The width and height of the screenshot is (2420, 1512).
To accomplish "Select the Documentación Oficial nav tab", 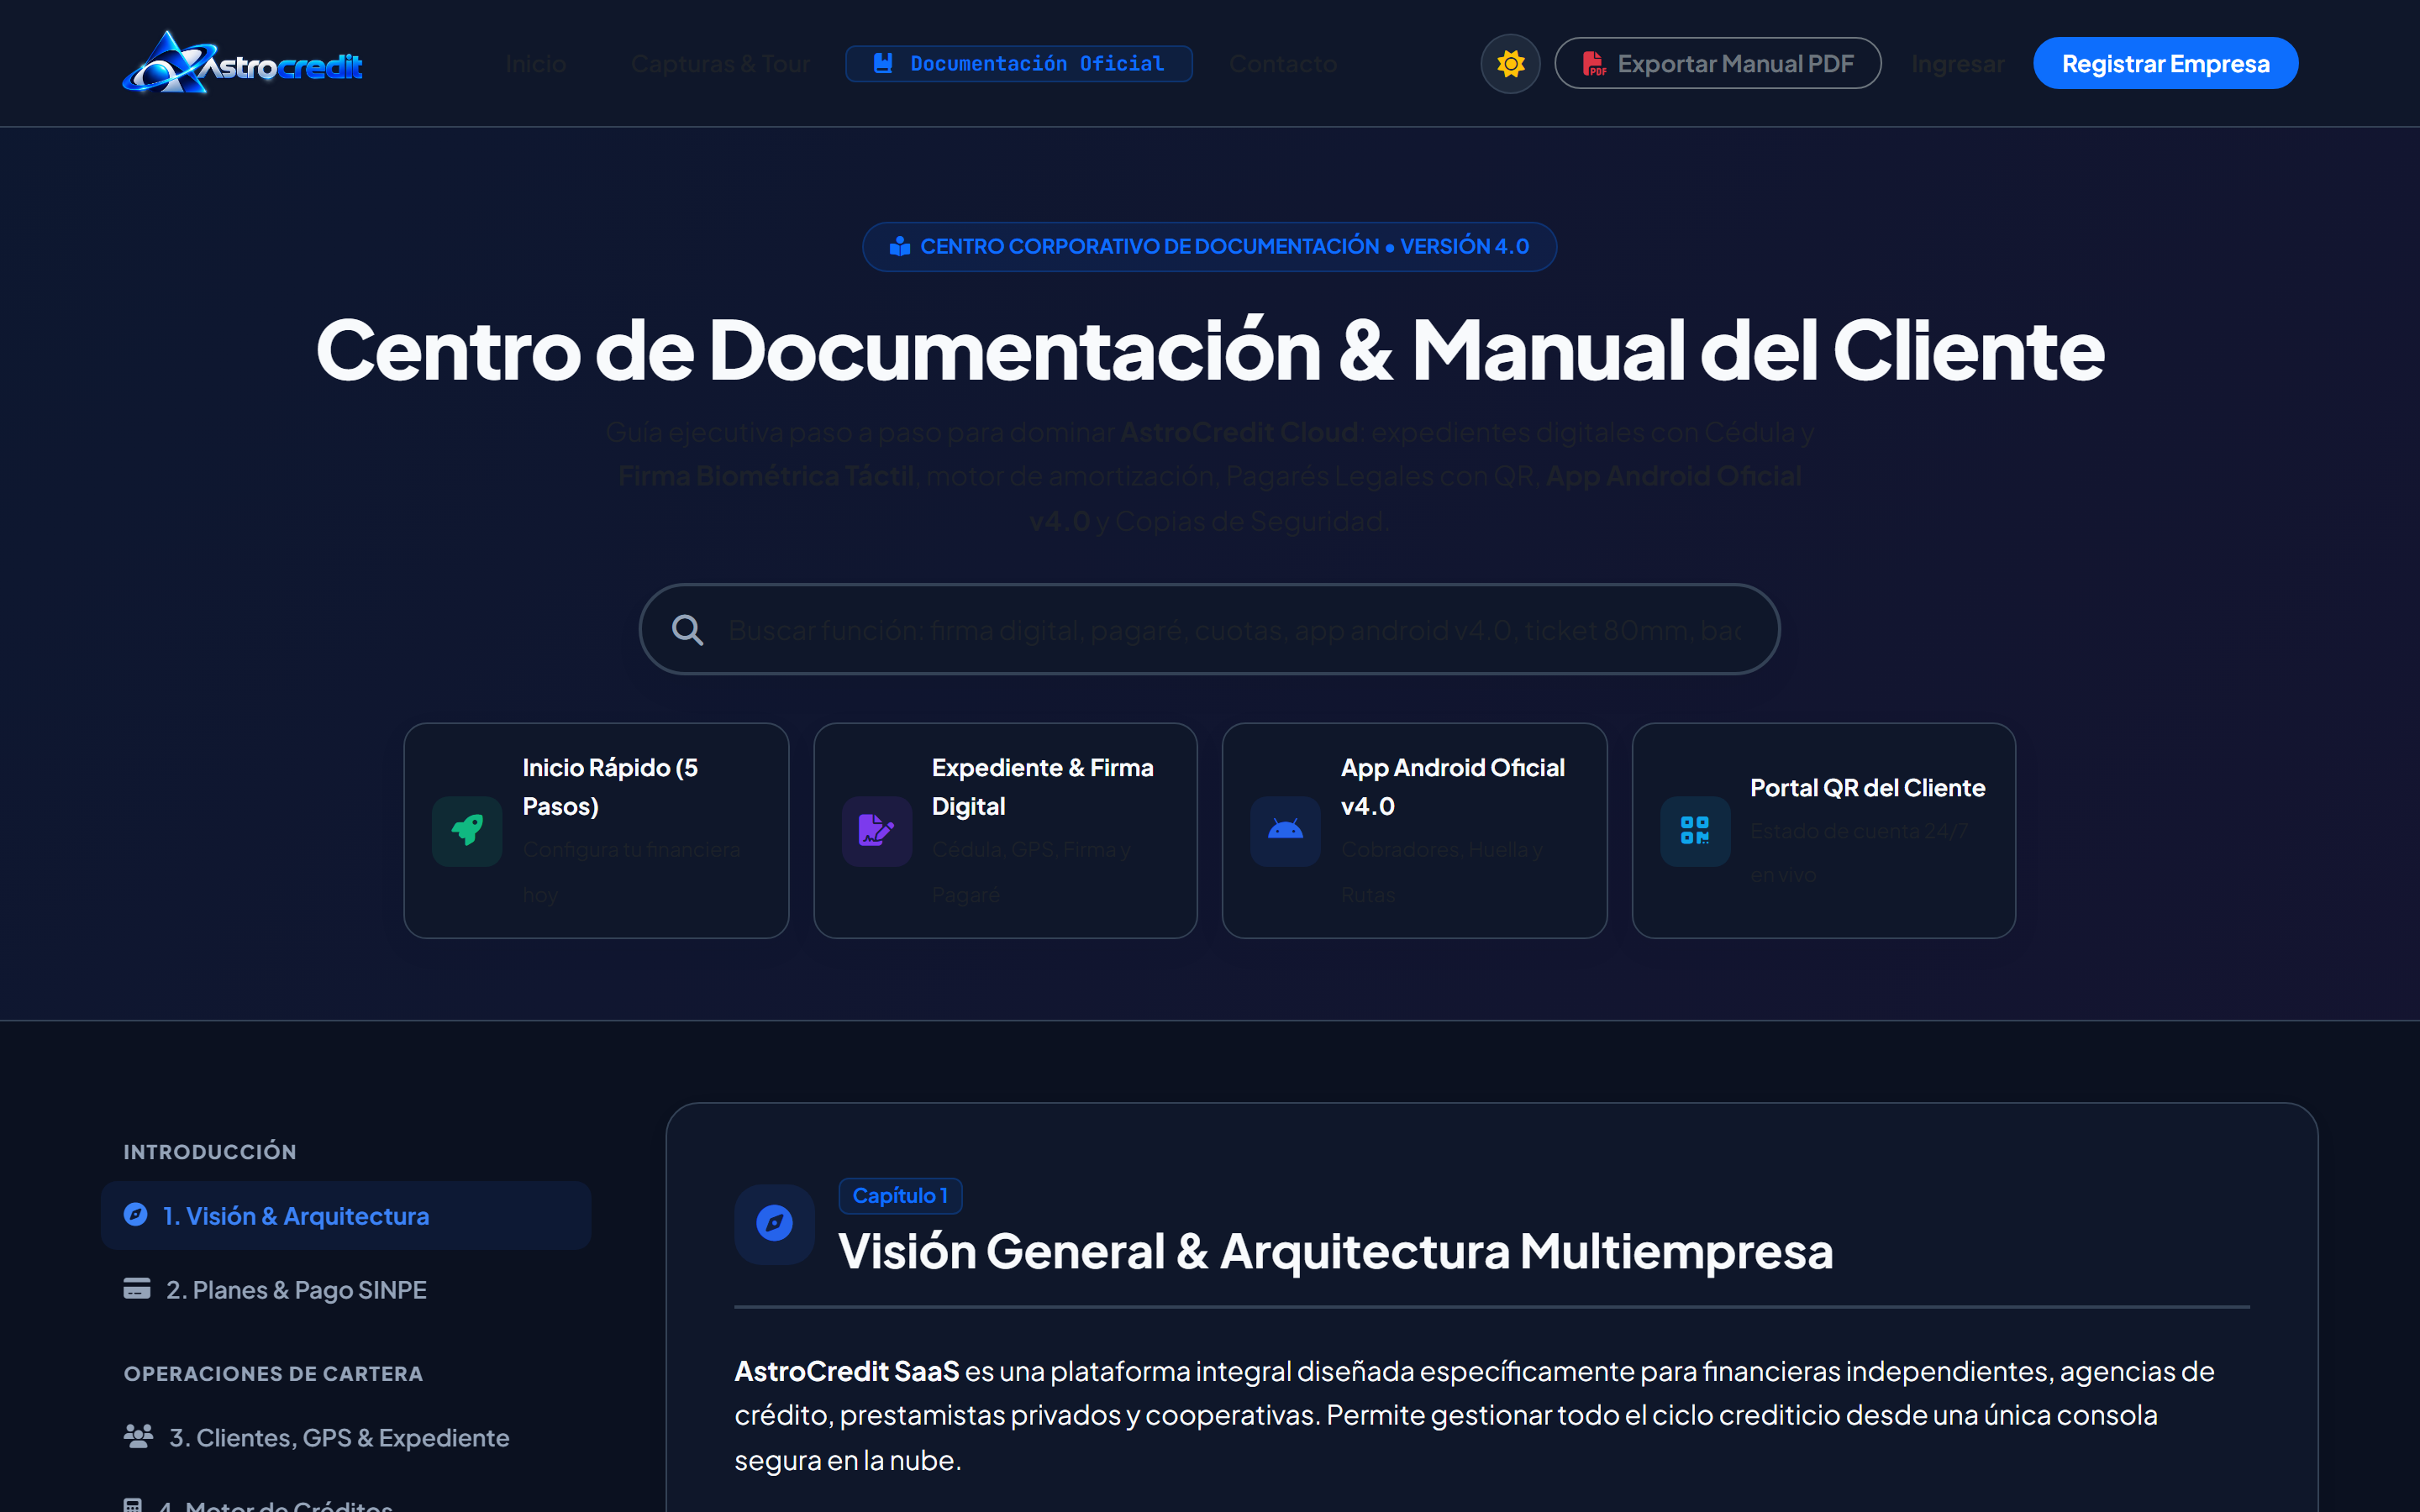I will (x=1018, y=64).
